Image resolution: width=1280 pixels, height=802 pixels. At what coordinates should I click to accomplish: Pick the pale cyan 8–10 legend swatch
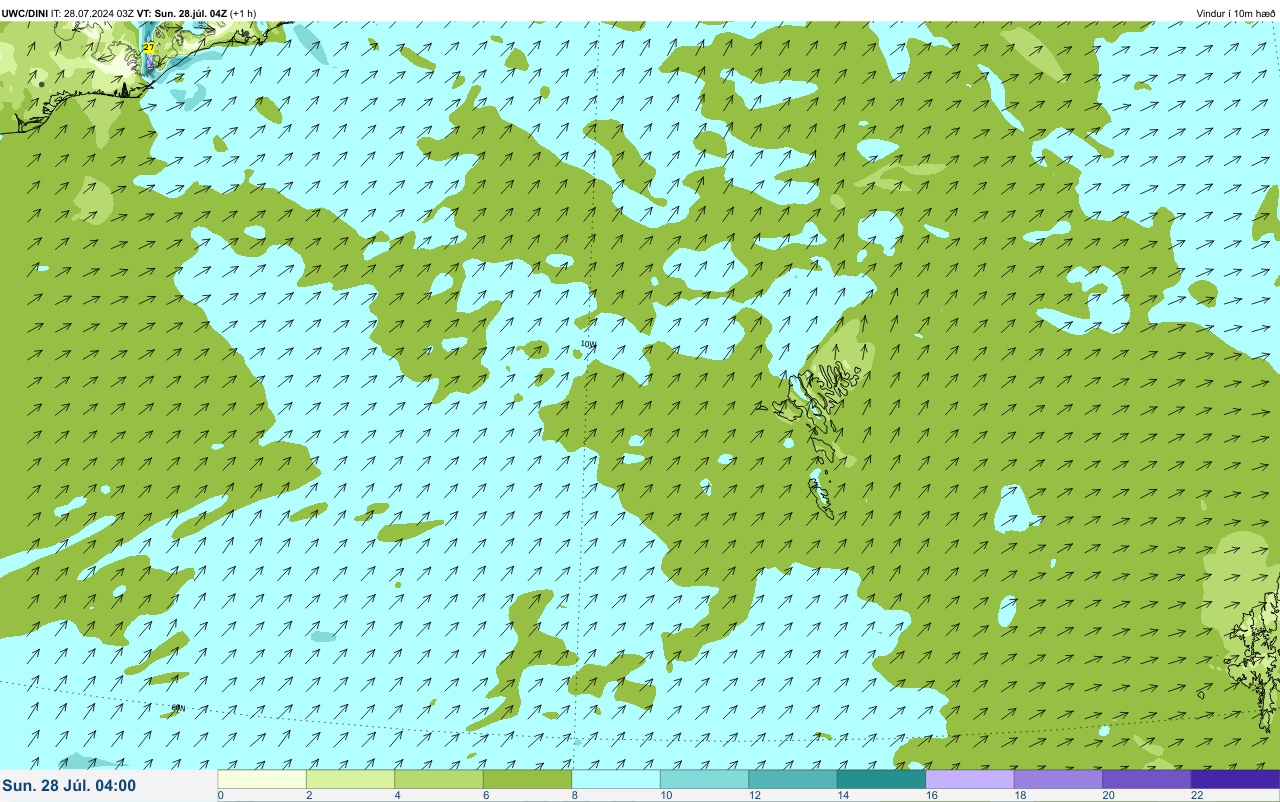(x=616, y=779)
